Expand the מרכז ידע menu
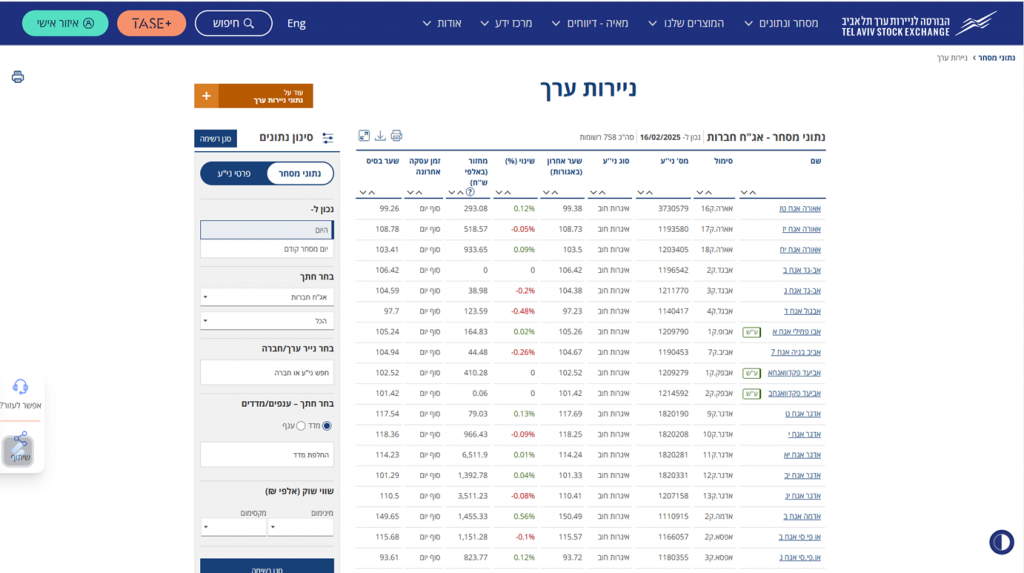The width and height of the screenshot is (1024, 573). (x=506, y=24)
